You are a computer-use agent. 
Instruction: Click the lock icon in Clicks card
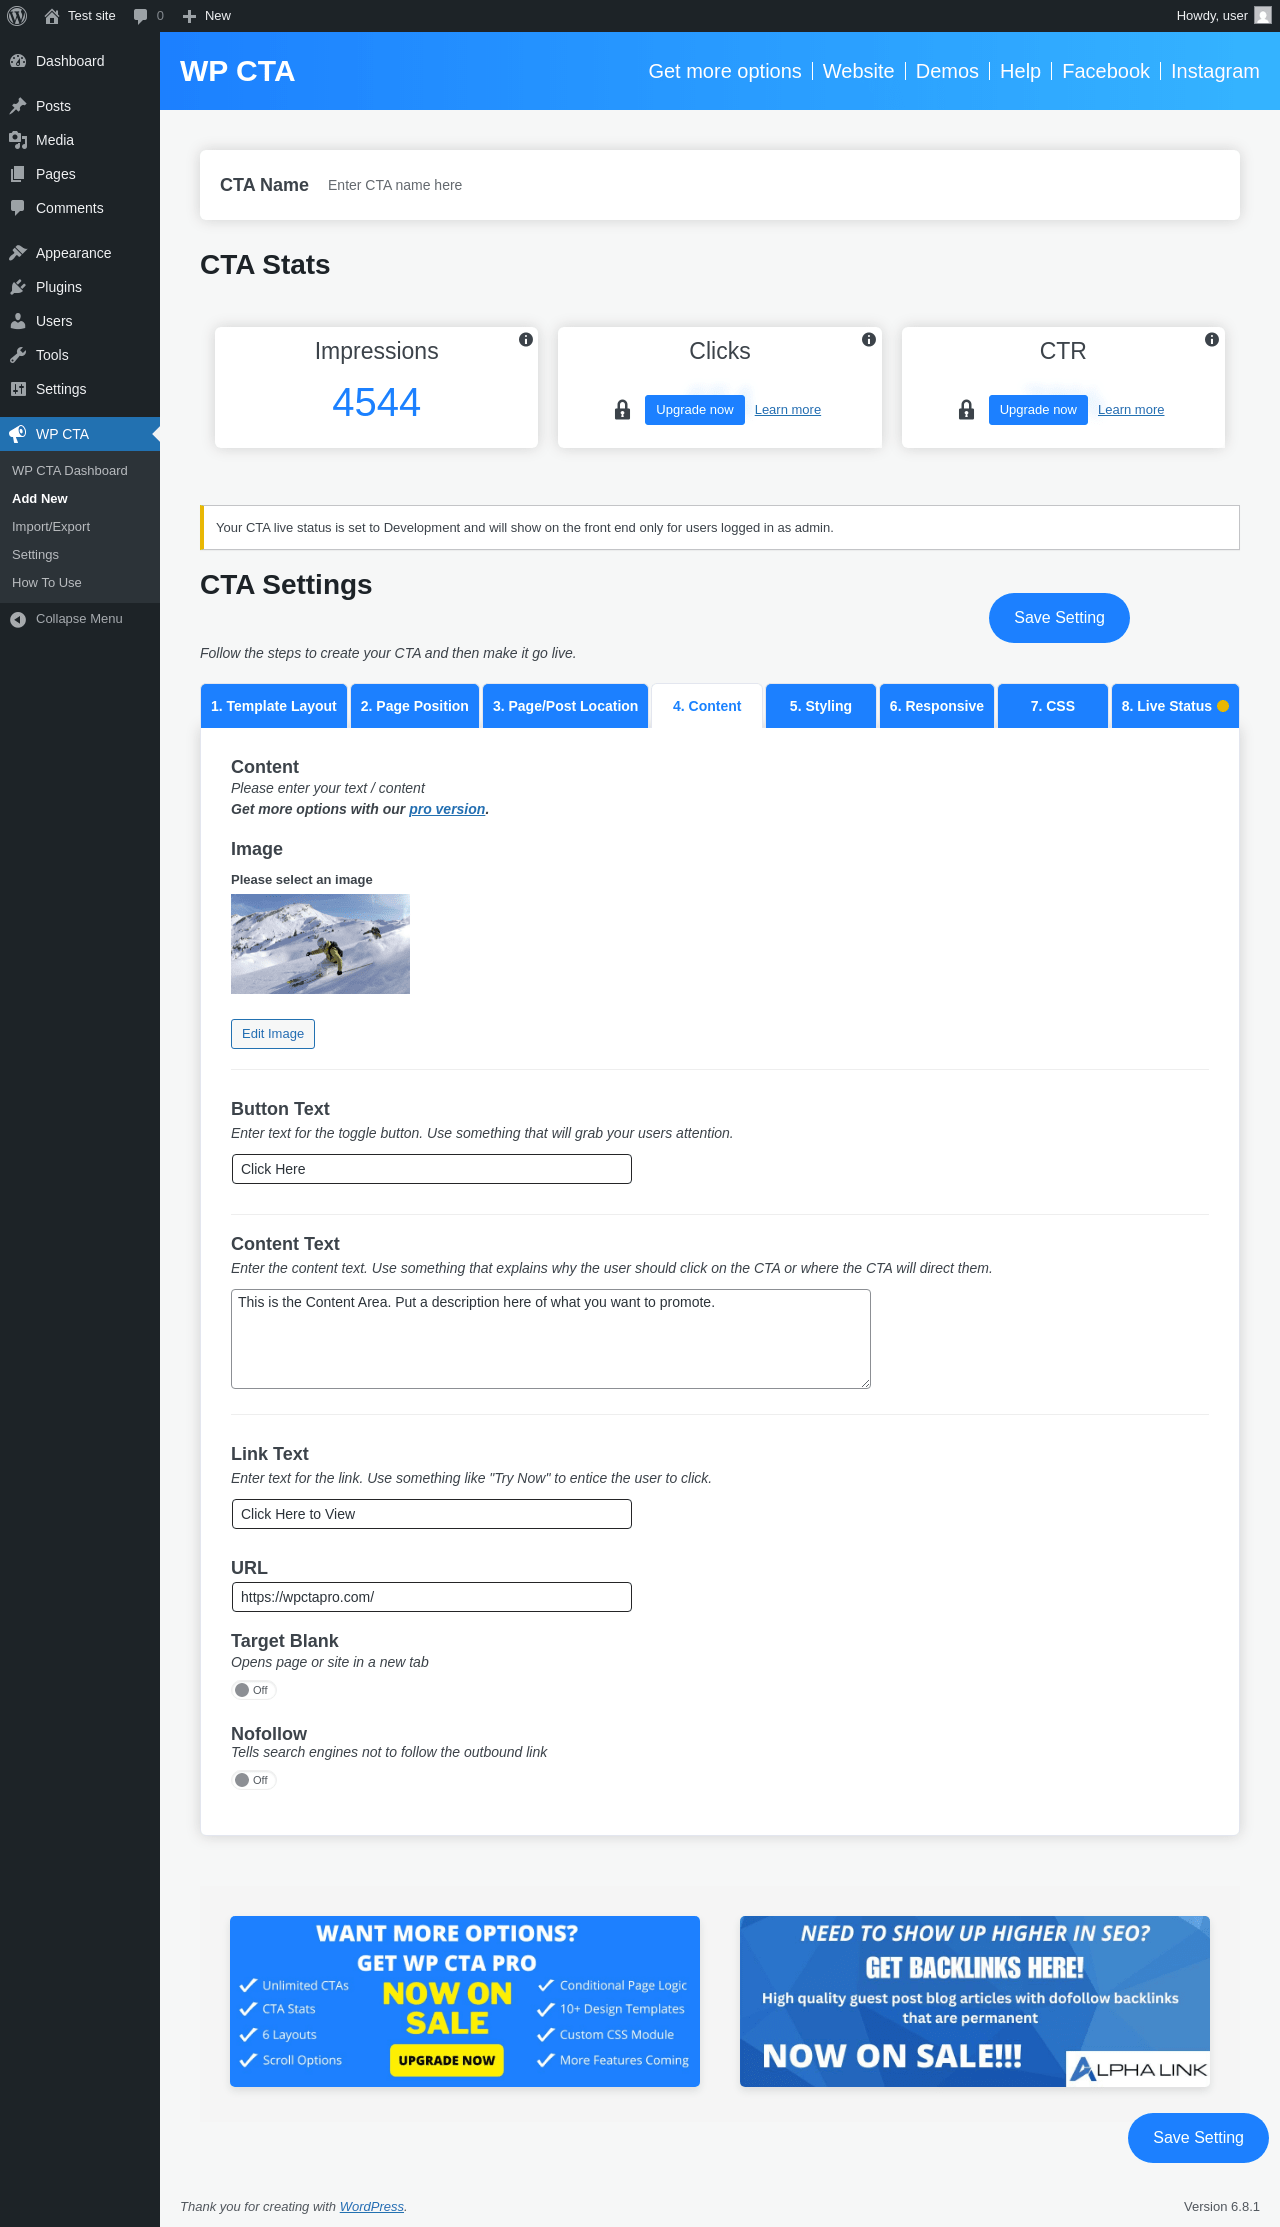(x=622, y=410)
